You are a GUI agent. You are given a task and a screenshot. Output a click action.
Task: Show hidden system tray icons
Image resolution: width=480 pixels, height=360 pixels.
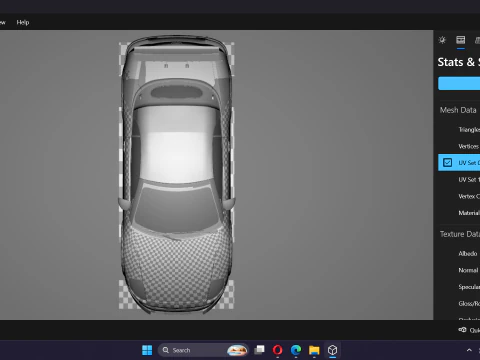click(469, 350)
